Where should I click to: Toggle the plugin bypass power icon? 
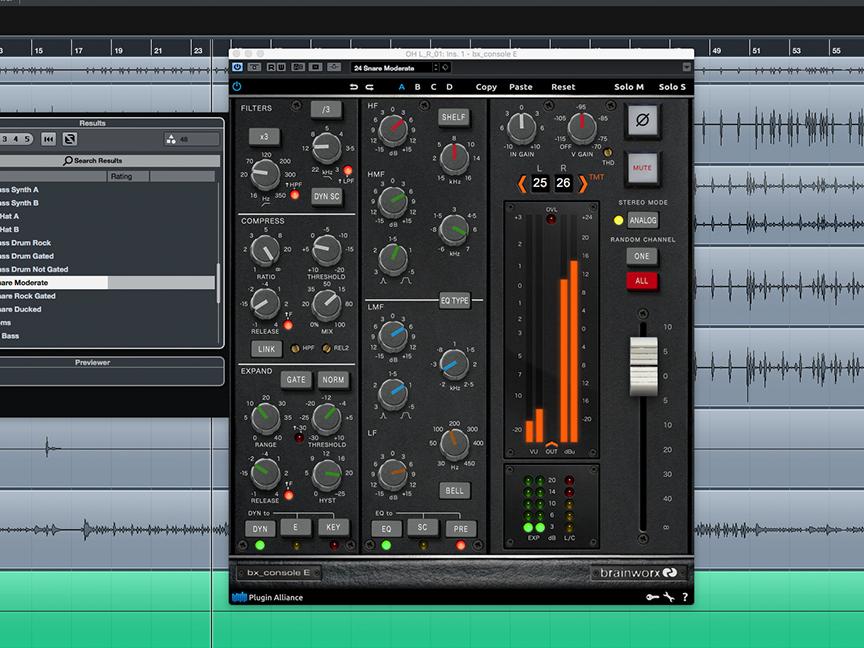[x=237, y=87]
